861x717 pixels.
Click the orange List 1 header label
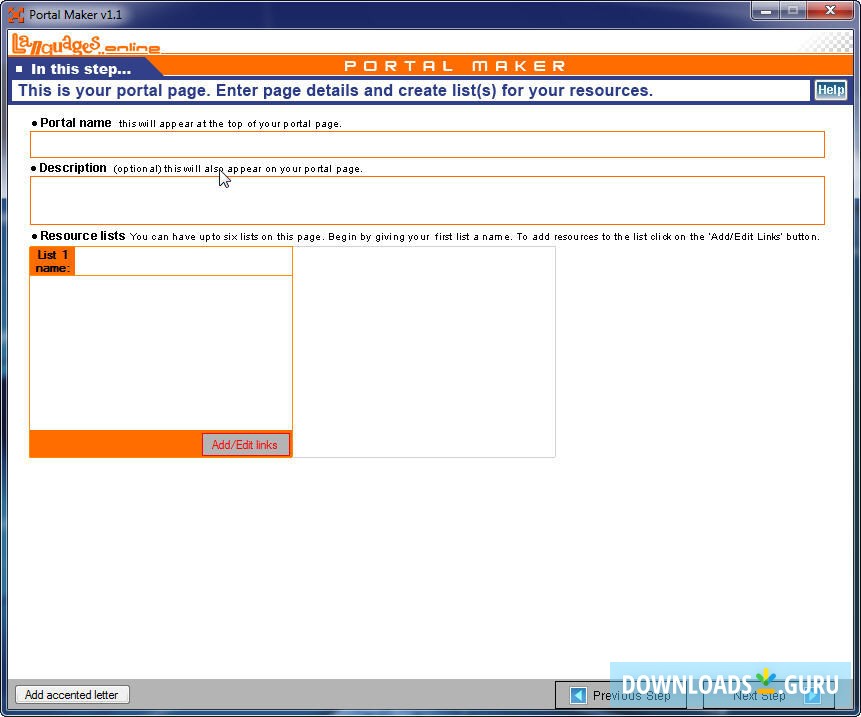coord(52,261)
